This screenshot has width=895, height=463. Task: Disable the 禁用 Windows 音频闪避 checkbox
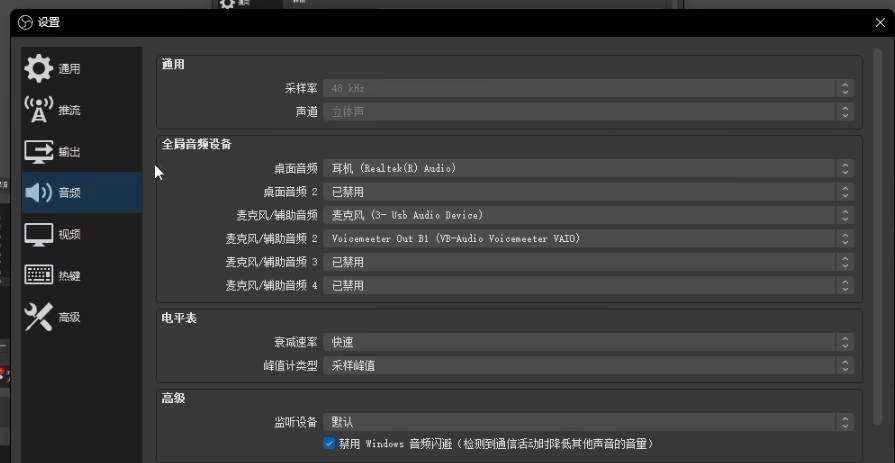(329, 443)
